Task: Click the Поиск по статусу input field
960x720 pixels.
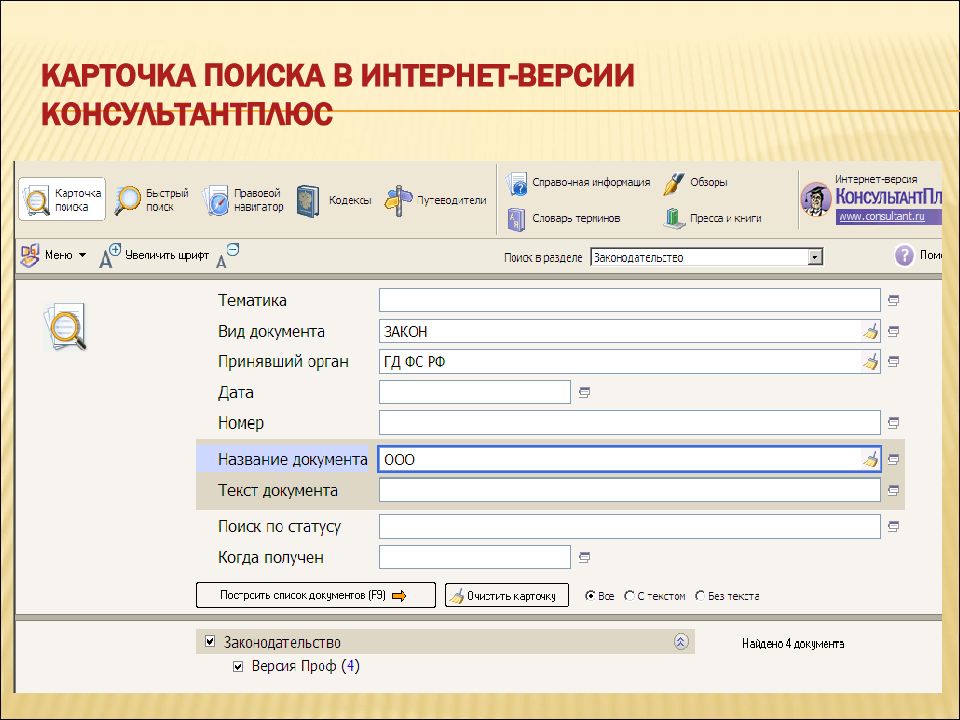Action: (x=629, y=527)
